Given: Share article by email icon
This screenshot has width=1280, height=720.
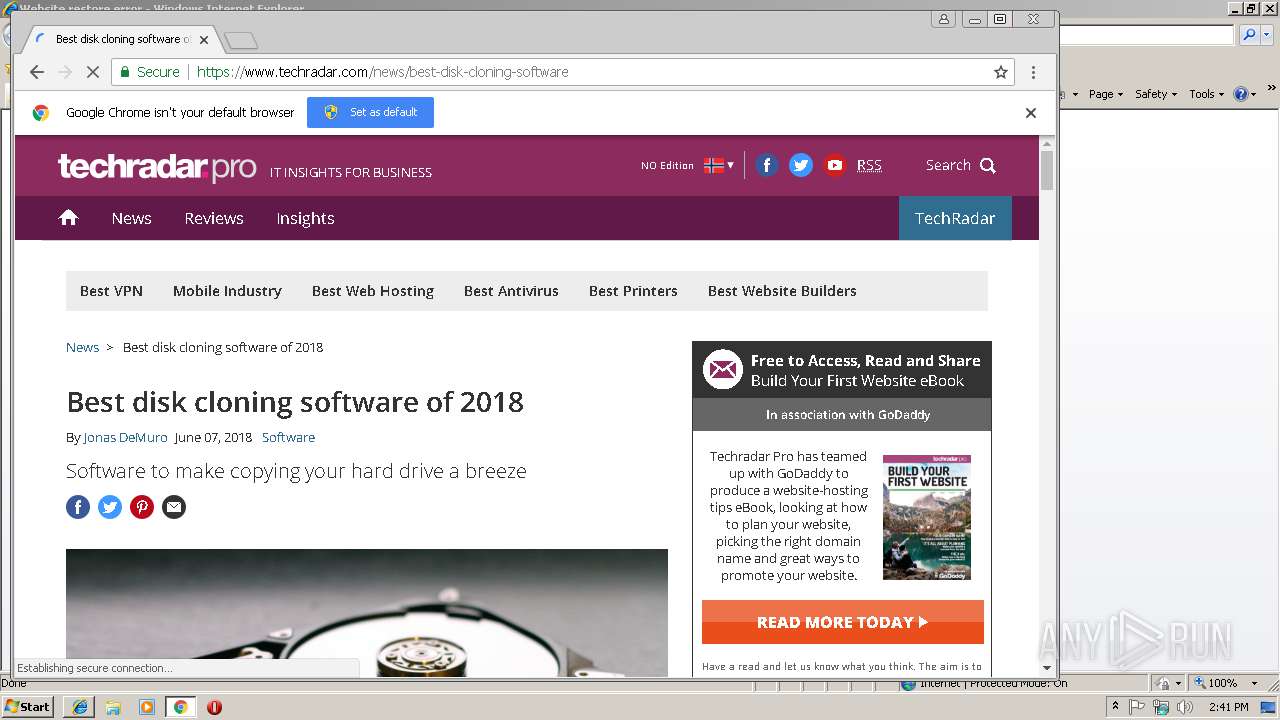Looking at the screenshot, I should [174, 507].
